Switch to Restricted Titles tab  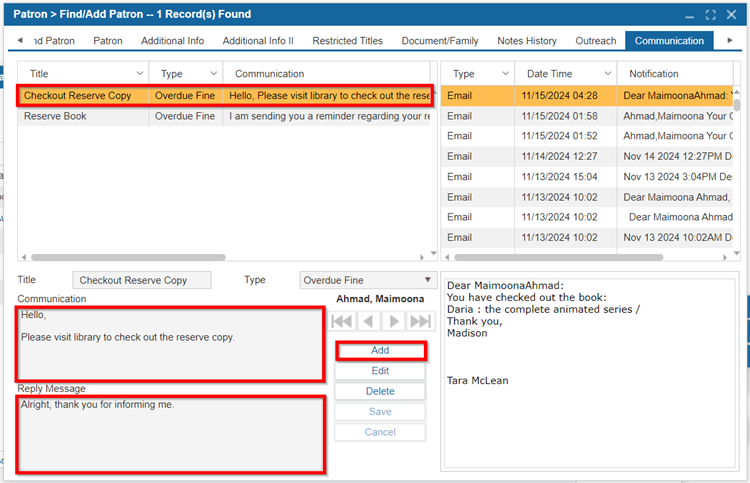[348, 41]
